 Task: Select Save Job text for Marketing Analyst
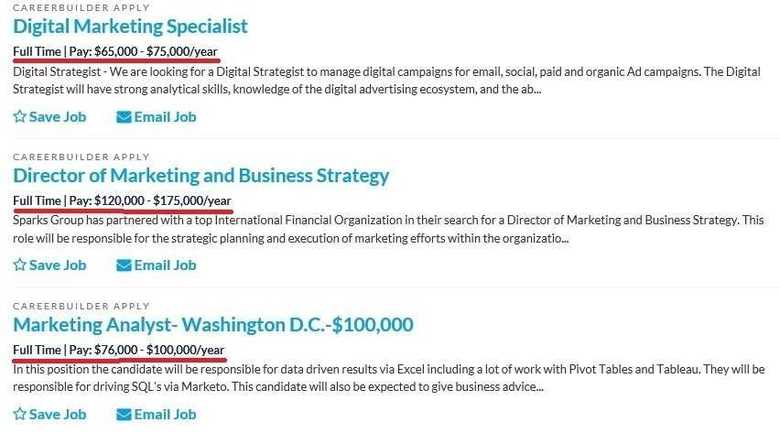point(58,415)
